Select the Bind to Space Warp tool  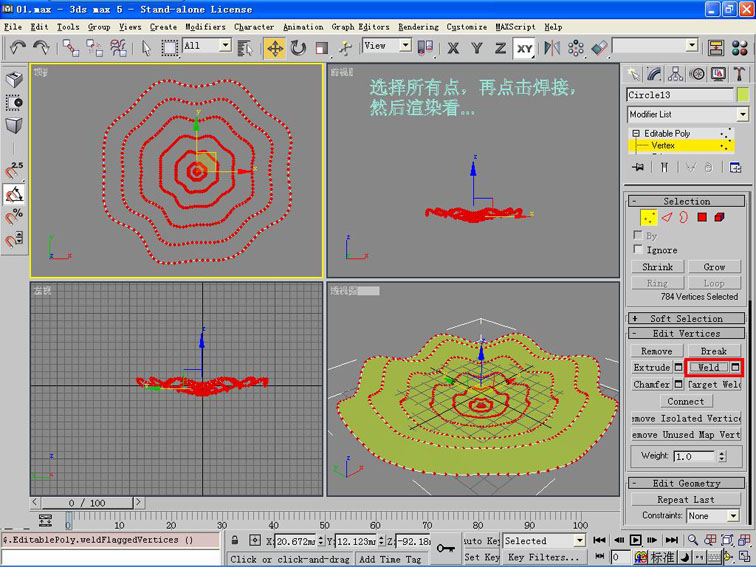[118, 48]
